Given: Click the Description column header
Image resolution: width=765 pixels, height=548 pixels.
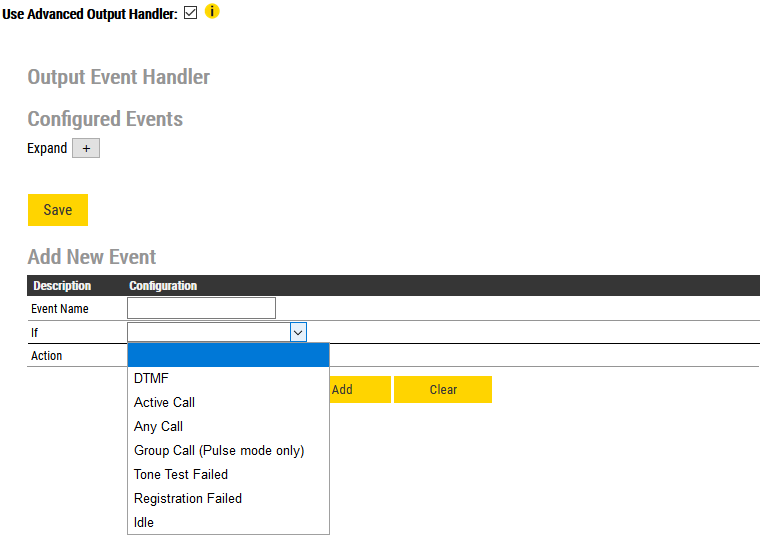Looking at the screenshot, I should click(62, 286).
